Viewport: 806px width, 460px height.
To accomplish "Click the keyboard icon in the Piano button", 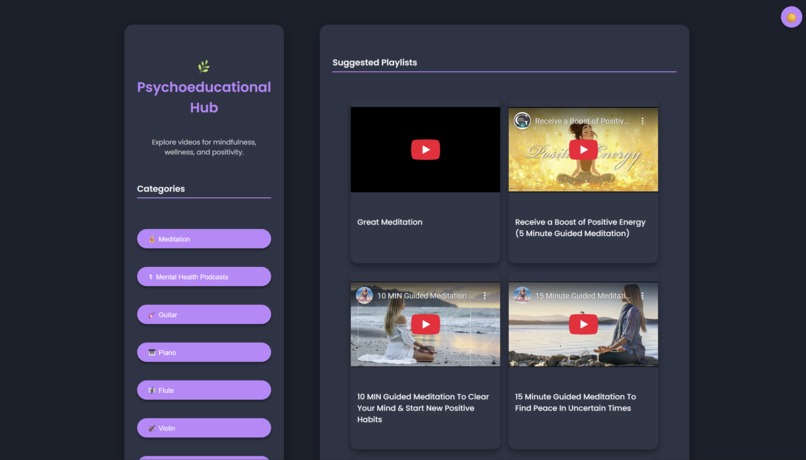I will 152,352.
